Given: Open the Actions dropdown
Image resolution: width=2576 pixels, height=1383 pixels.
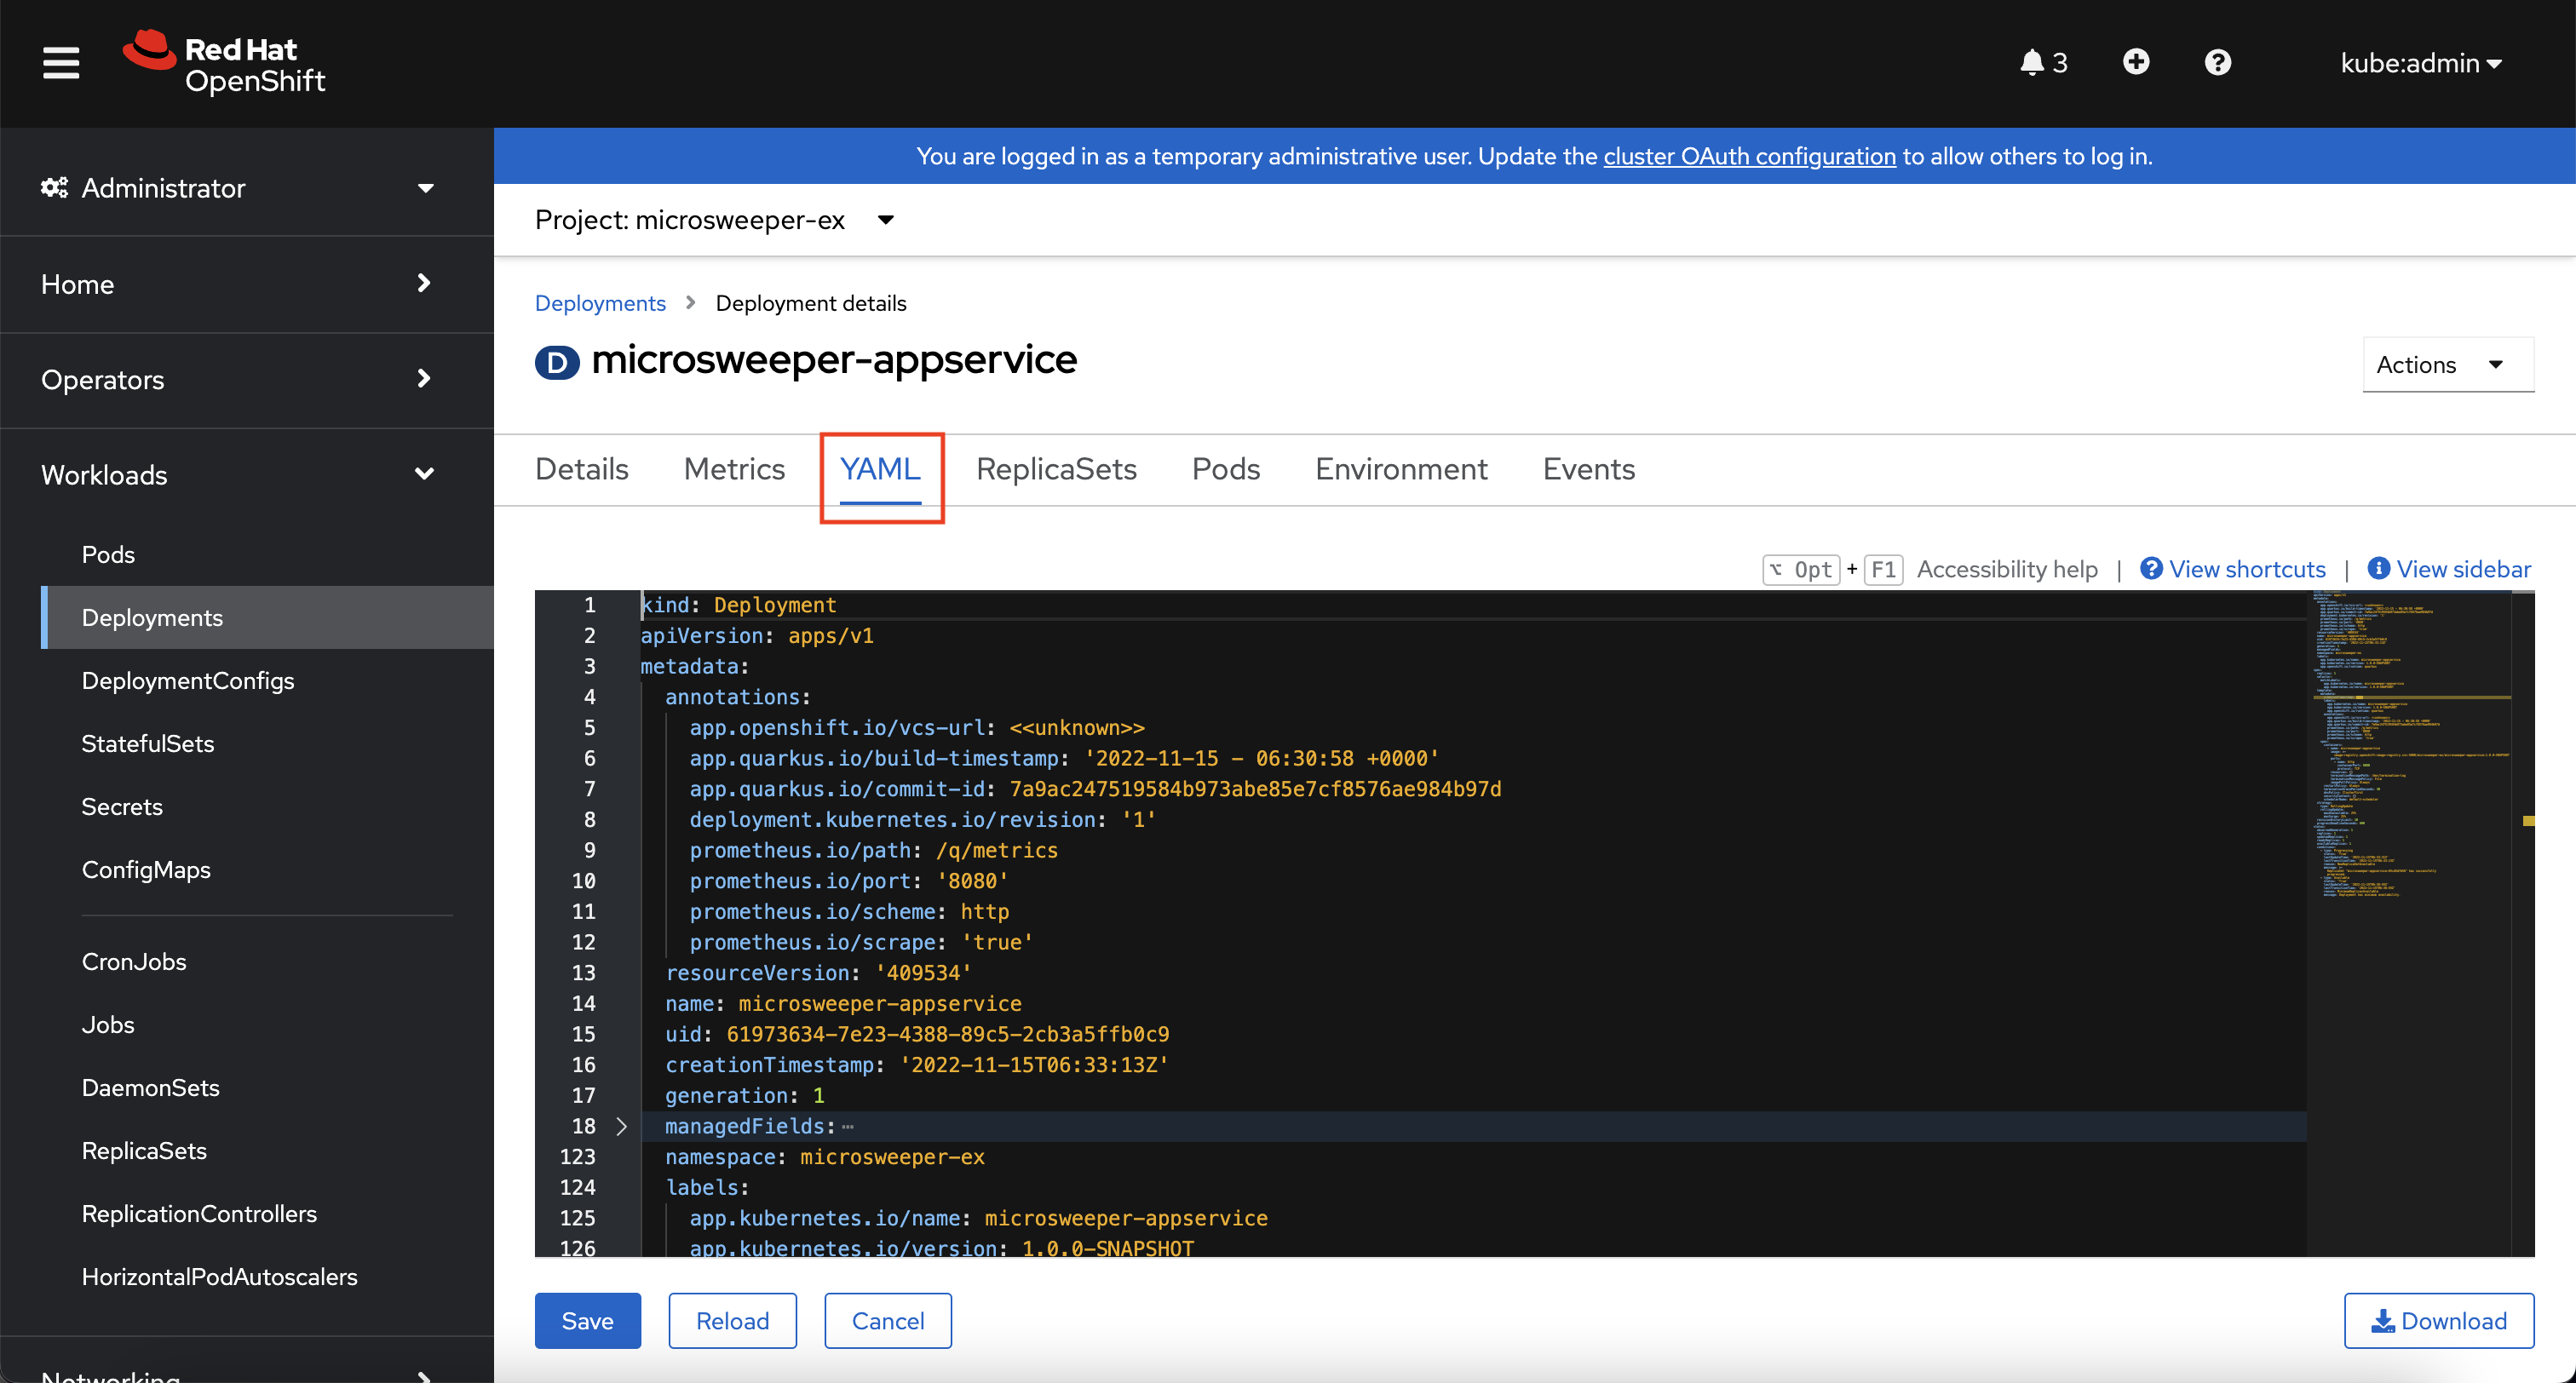Looking at the screenshot, I should coord(2448,365).
